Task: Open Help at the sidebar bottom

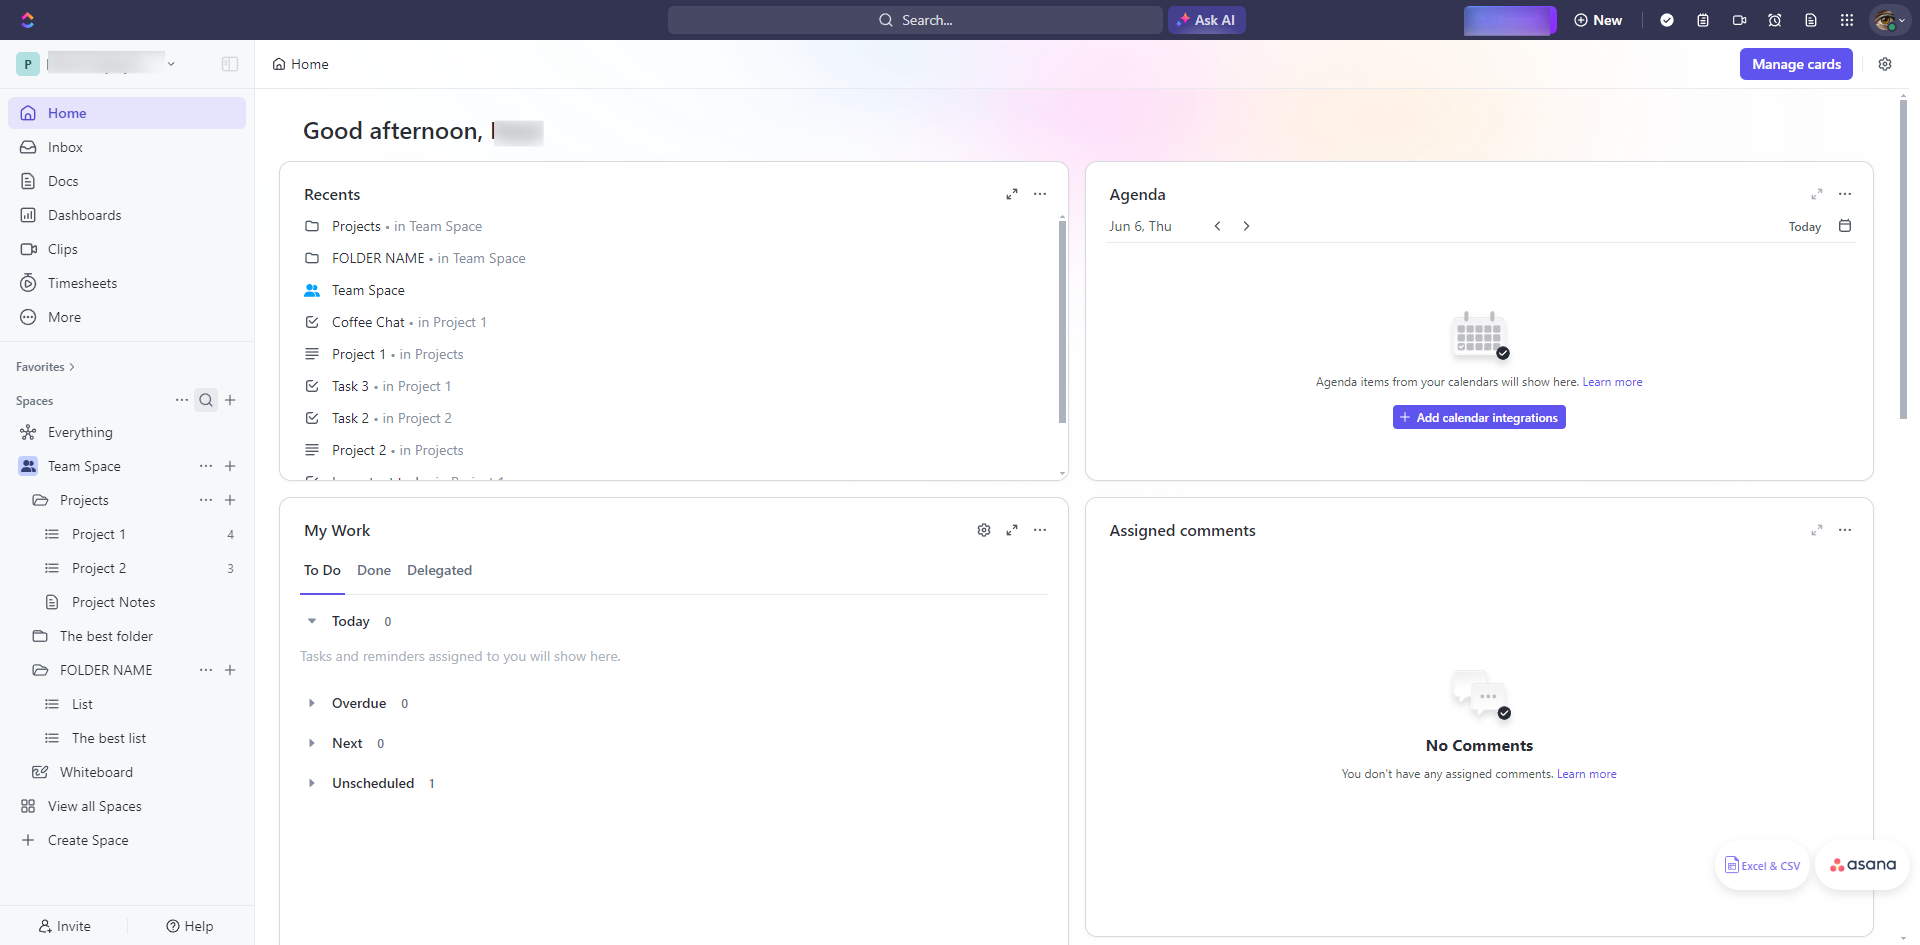Action: pos(190,926)
